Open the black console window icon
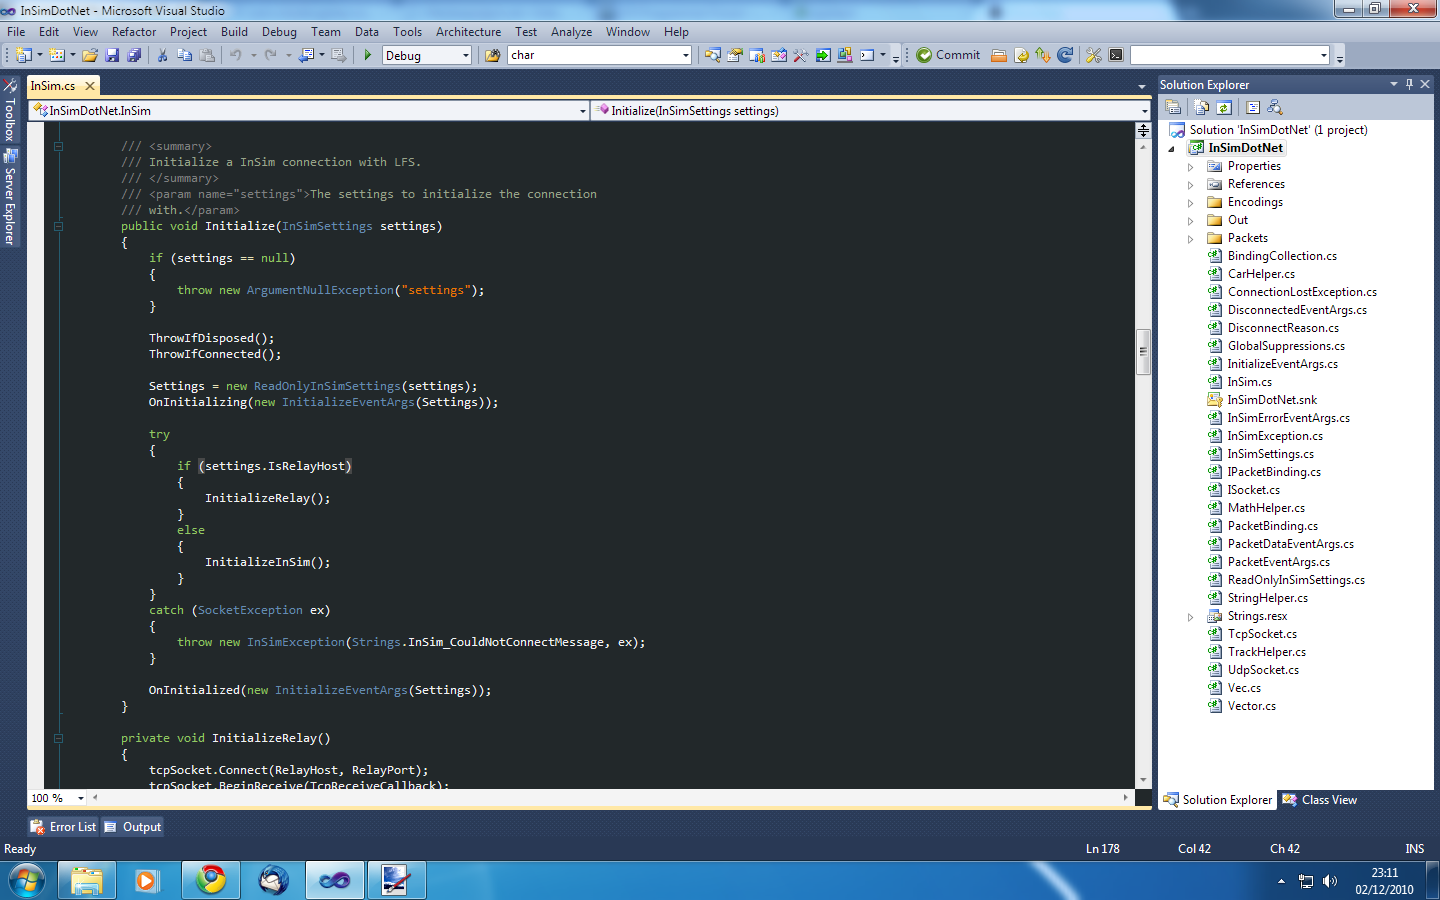The width and height of the screenshot is (1440, 900). [x=1116, y=55]
